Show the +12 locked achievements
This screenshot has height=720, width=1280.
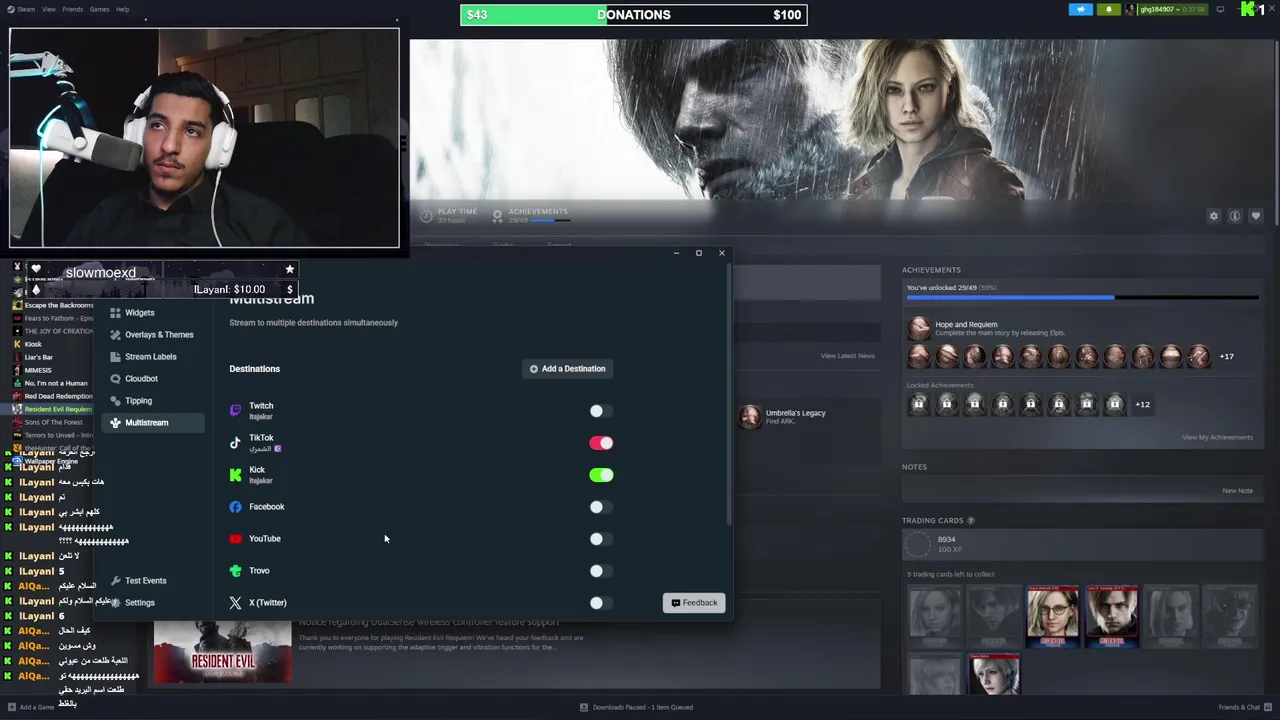coord(1142,404)
